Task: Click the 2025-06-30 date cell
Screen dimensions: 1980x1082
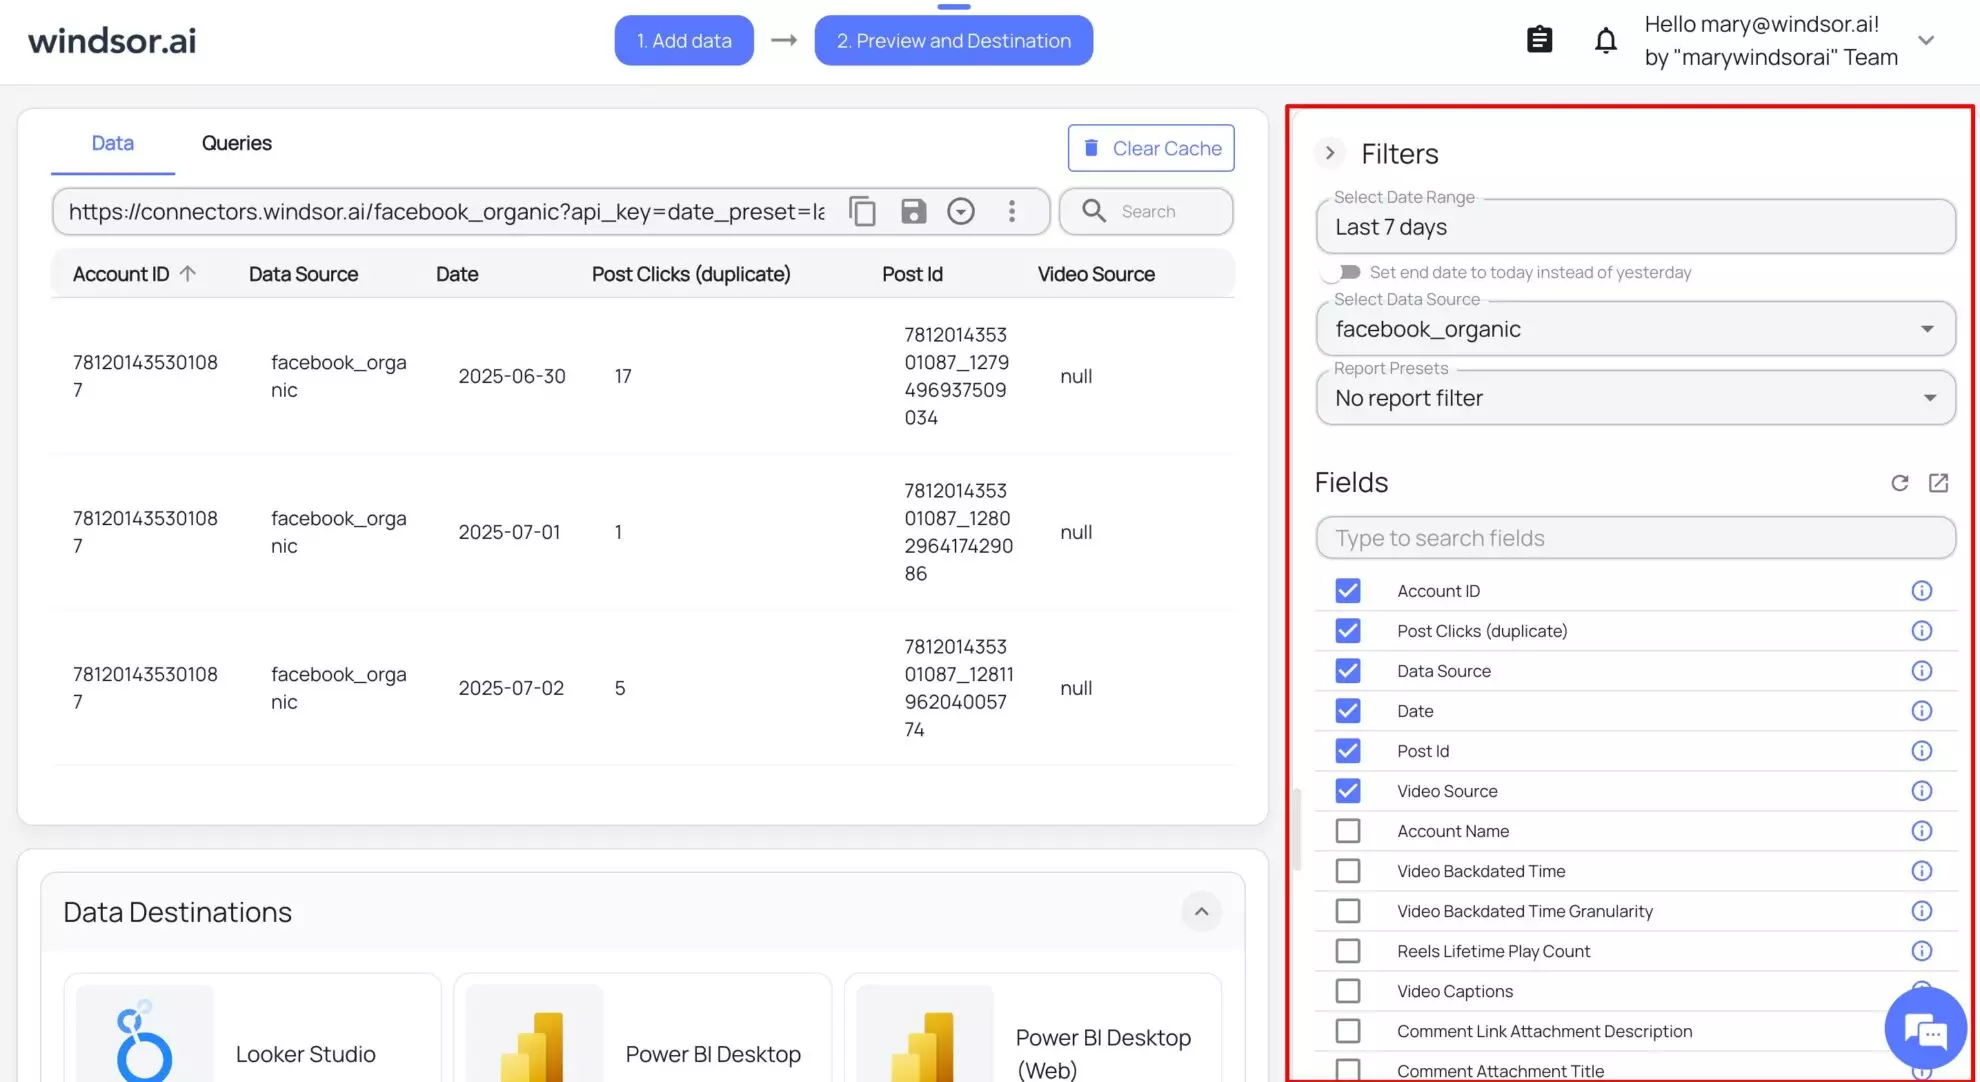Action: pyautogui.click(x=512, y=376)
